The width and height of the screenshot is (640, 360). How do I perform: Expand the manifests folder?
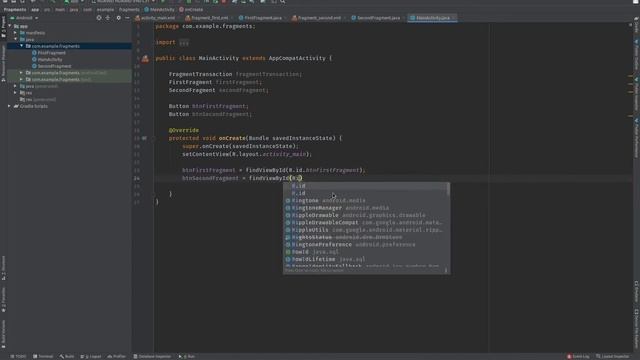coord(16,33)
